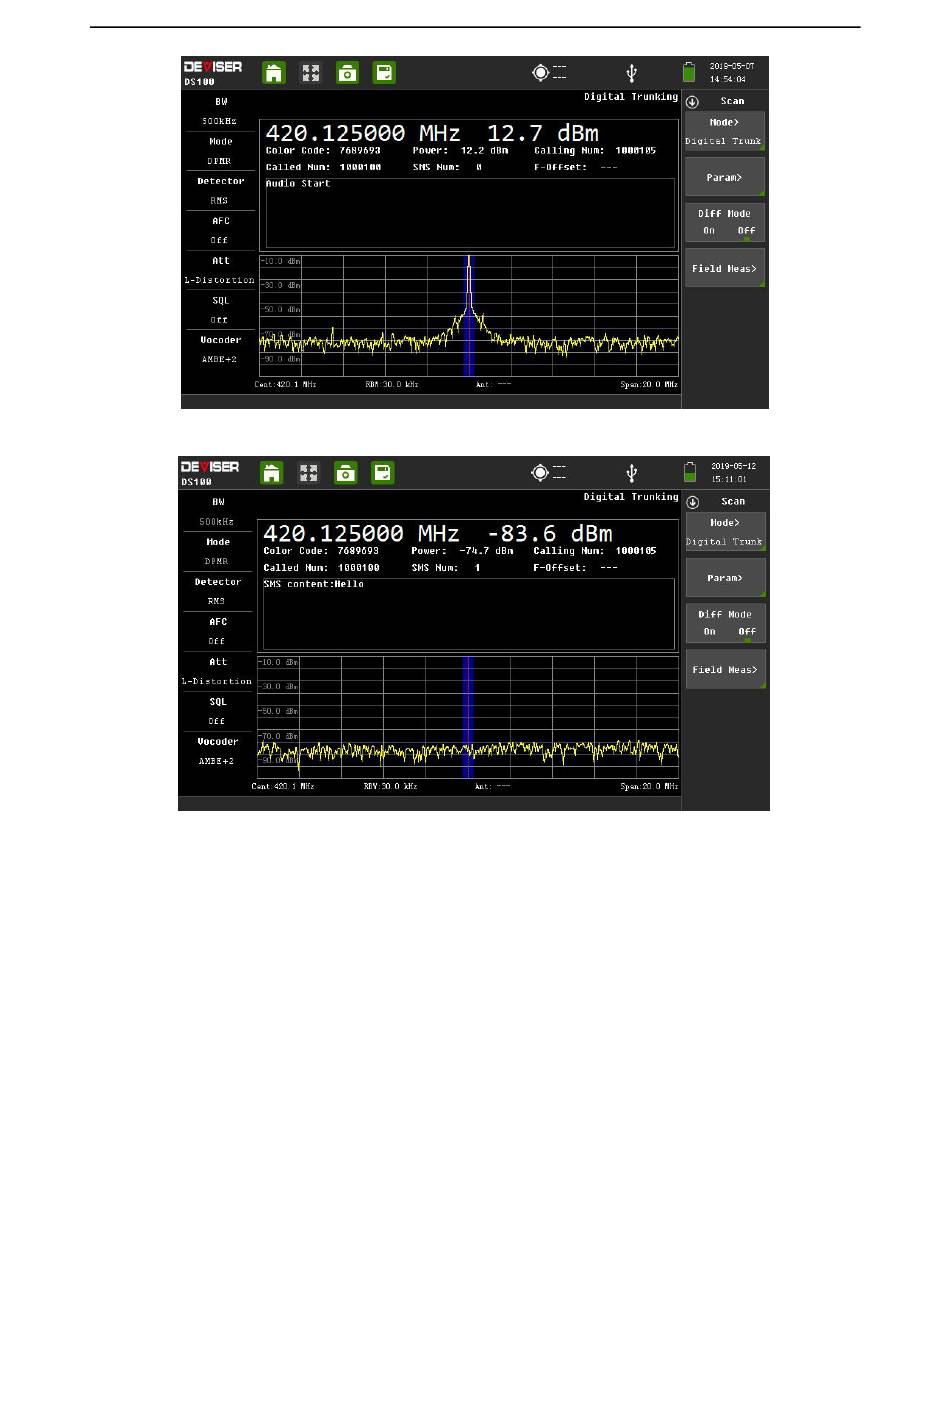
Task: Open Vocoder AMBE+2 setting, Audio Start screen
Action: [x=220, y=350]
